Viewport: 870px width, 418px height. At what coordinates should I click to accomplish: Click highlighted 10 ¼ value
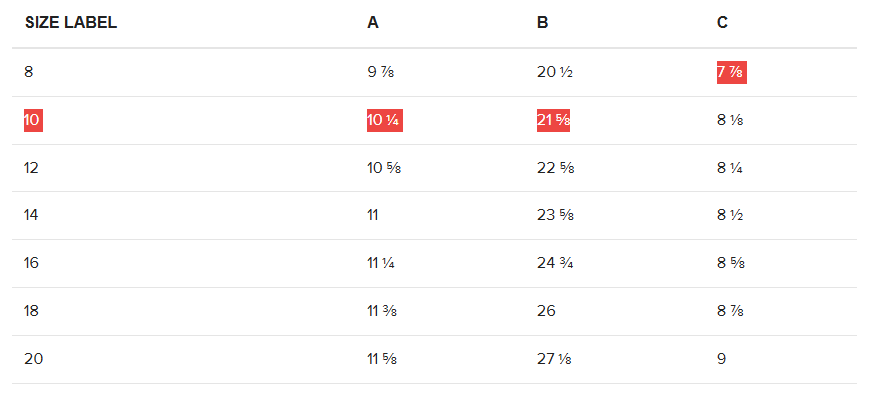[385, 120]
